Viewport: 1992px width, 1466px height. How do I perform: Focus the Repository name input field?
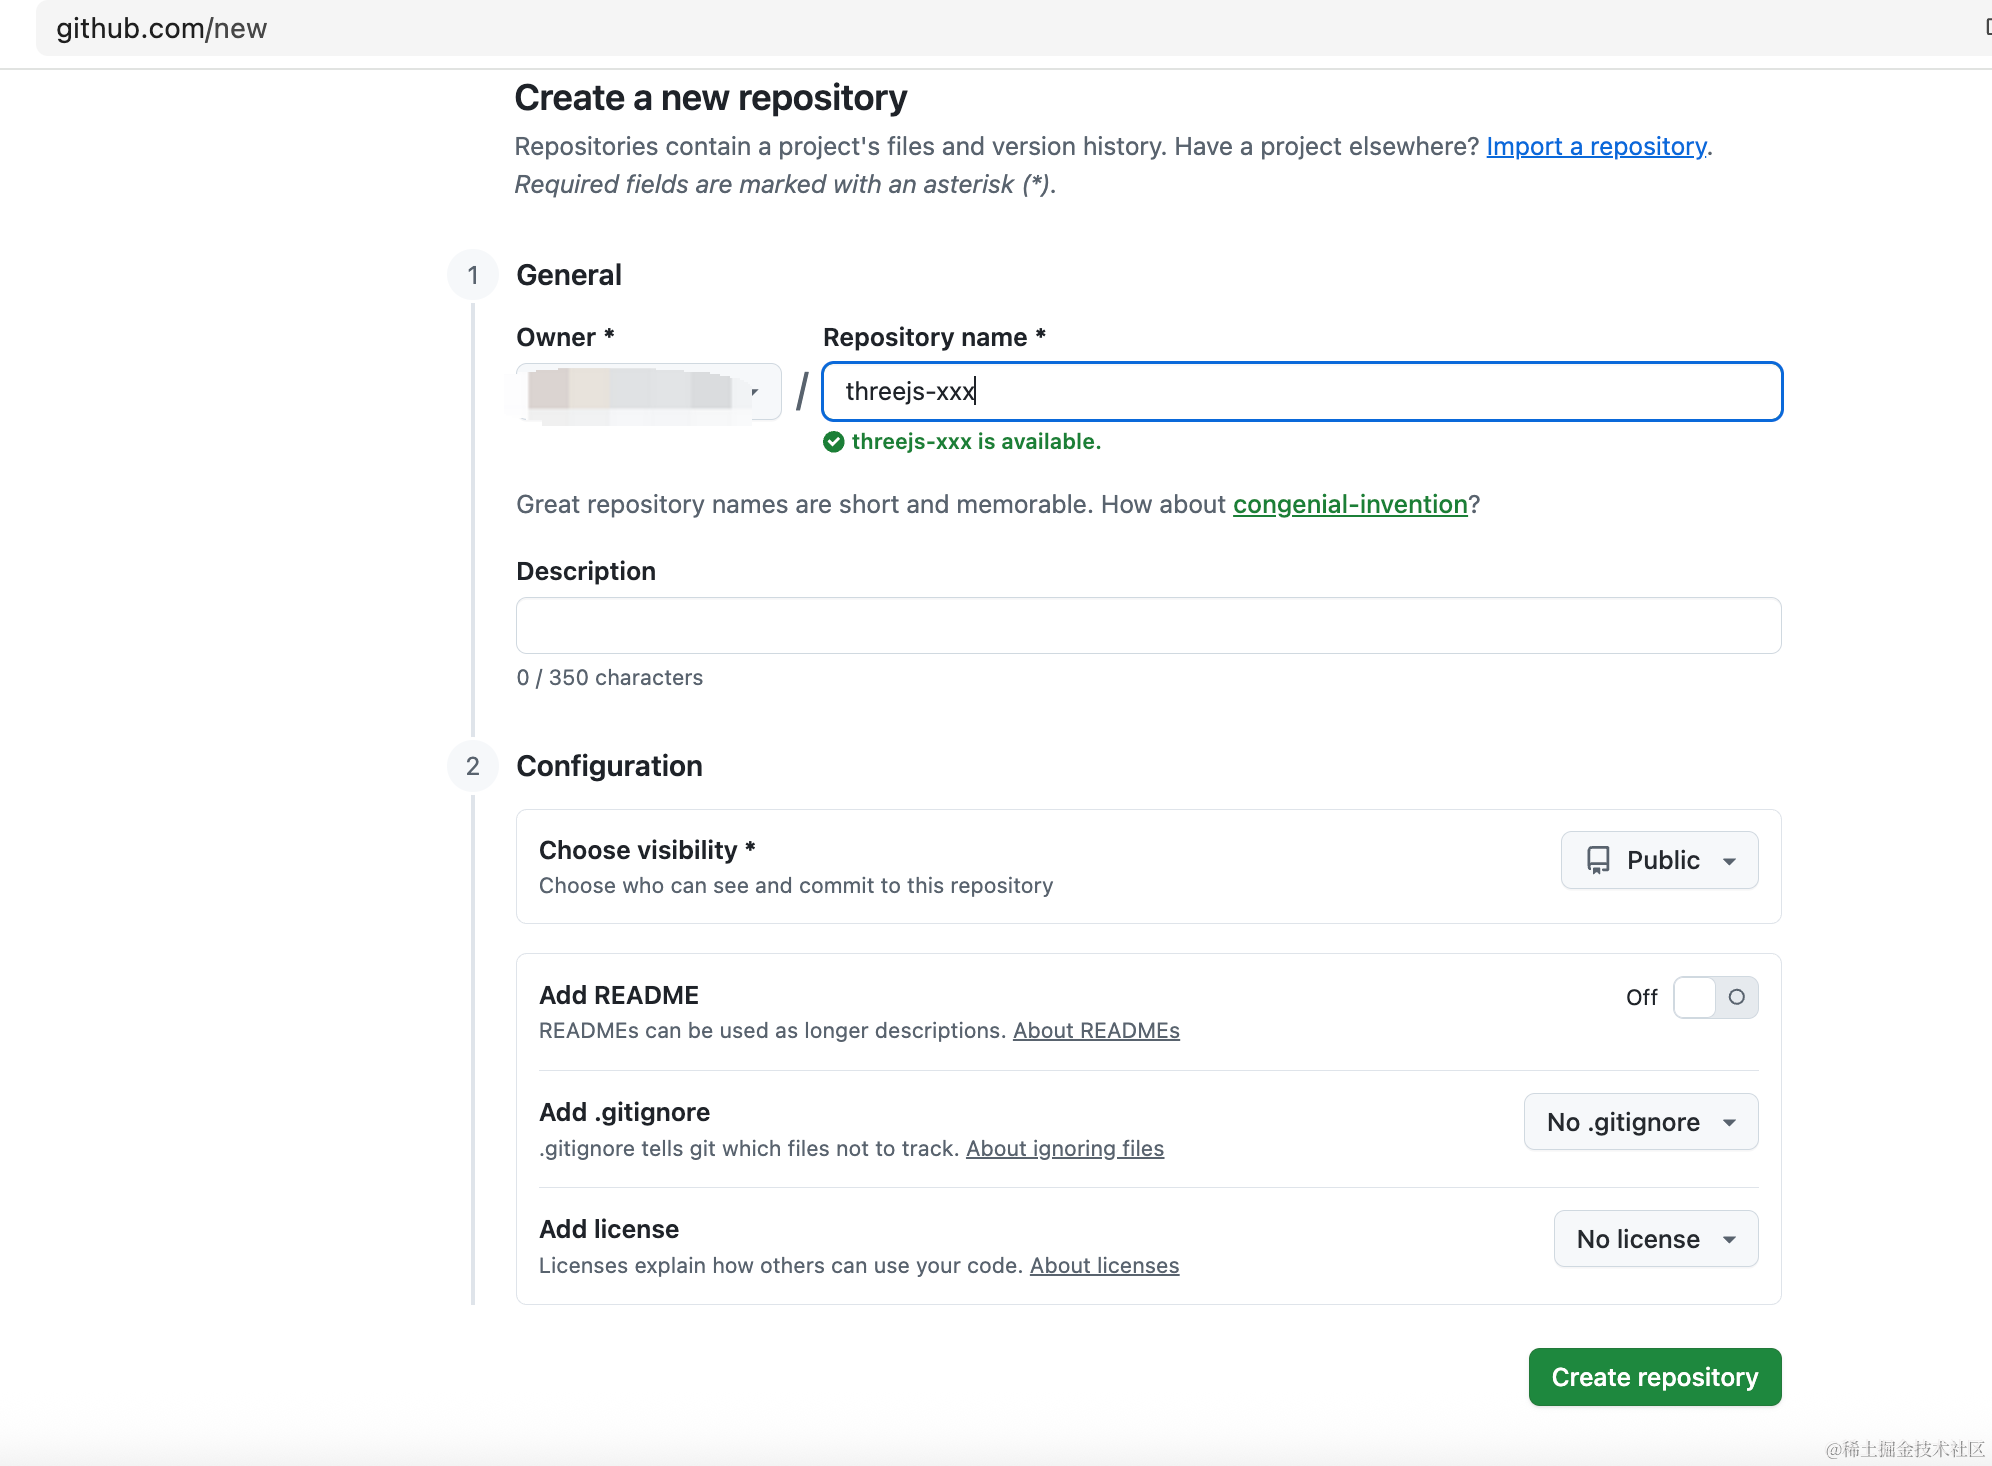click(1302, 391)
